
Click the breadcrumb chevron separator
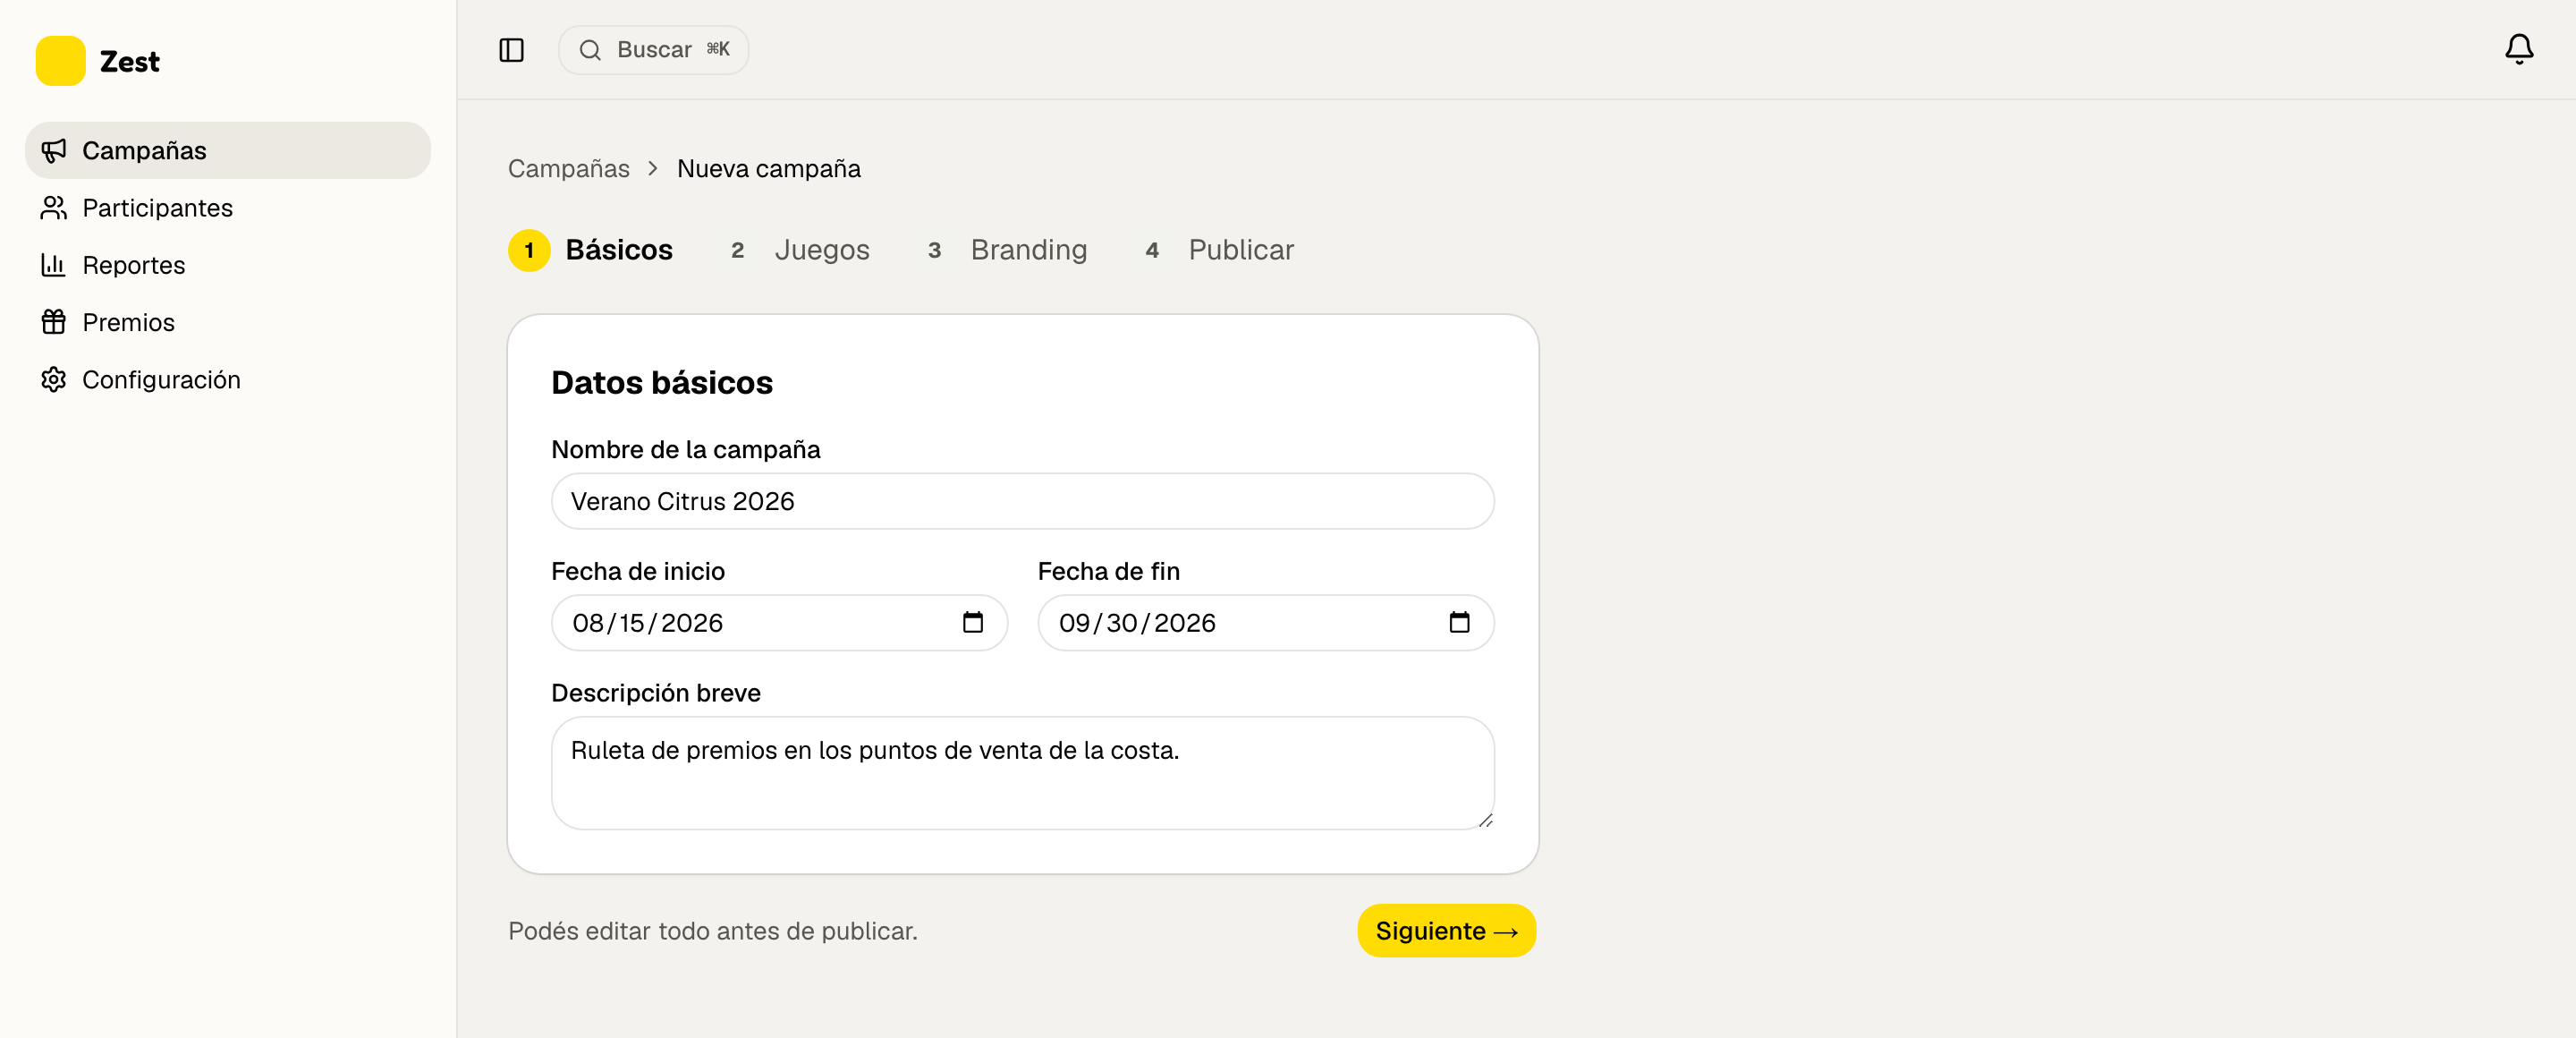coord(653,169)
